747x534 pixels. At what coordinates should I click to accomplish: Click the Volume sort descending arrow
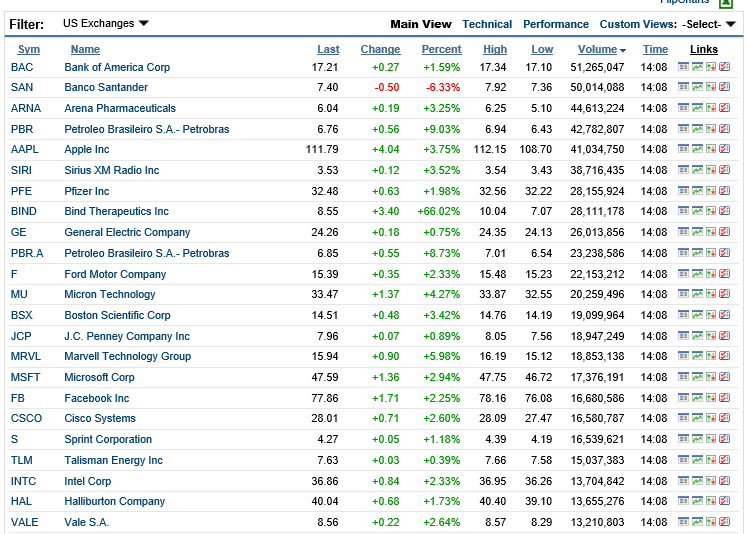623,50
